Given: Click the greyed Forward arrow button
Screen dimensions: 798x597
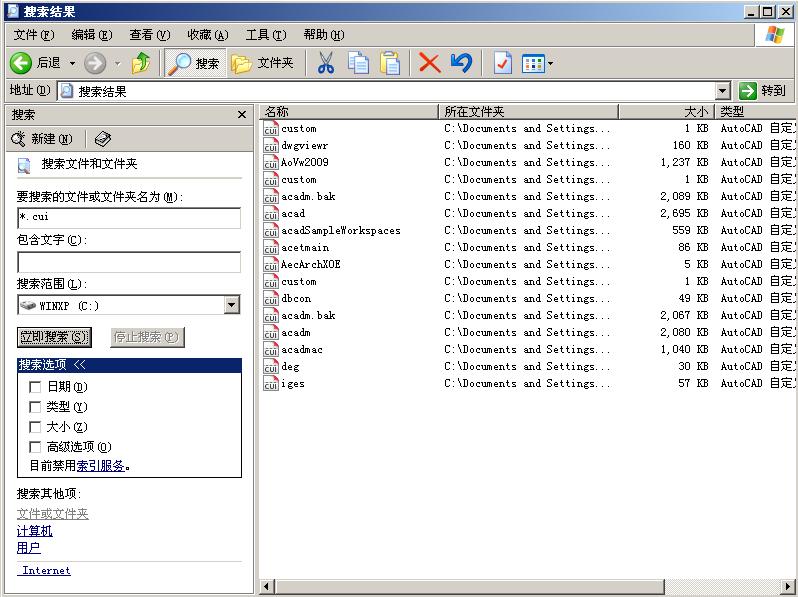Looking at the screenshot, I should point(95,63).
